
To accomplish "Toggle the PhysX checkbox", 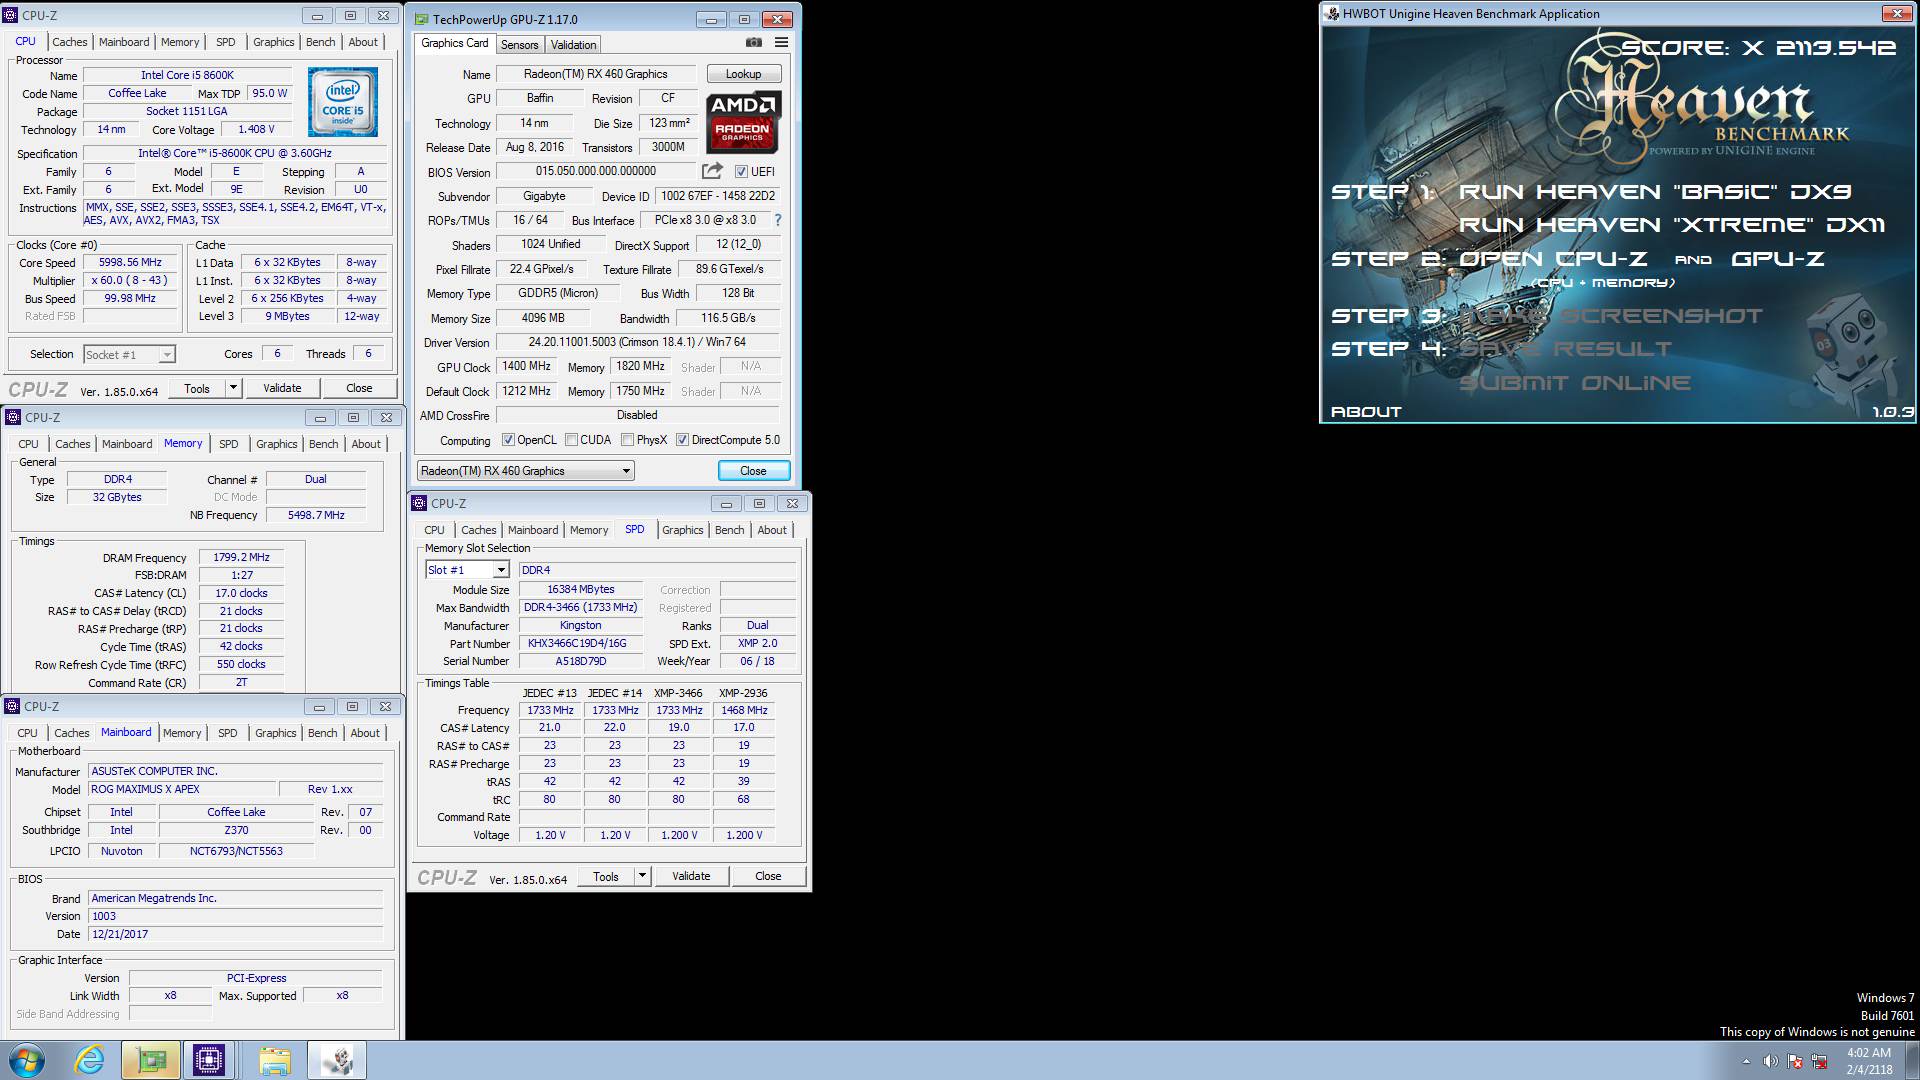I will coord(627,440).
